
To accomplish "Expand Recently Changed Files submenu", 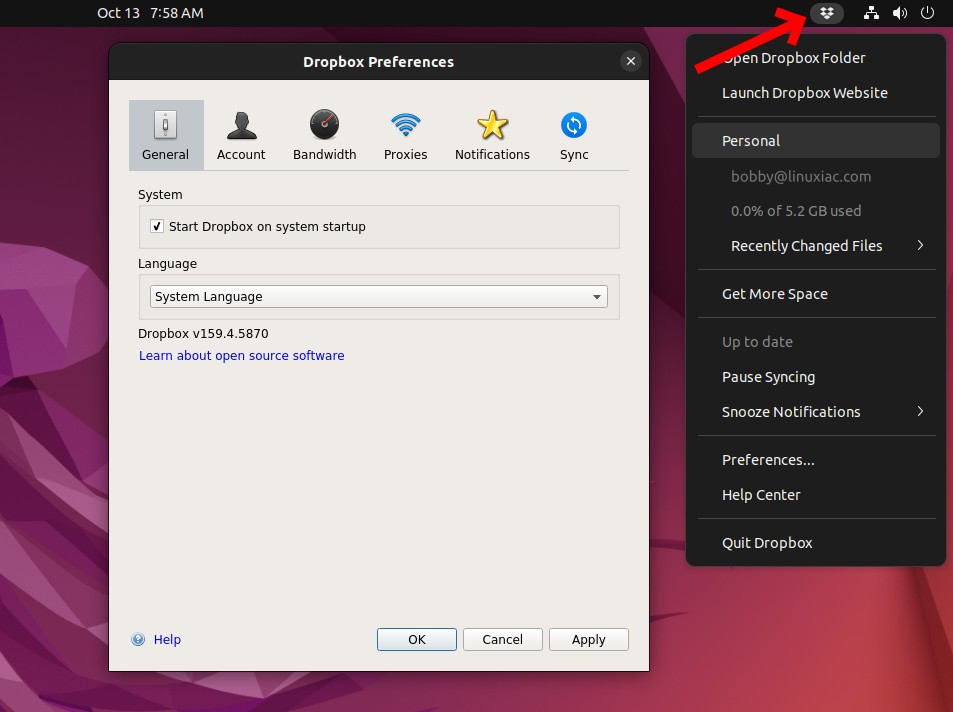I will [x=816, y=246].
